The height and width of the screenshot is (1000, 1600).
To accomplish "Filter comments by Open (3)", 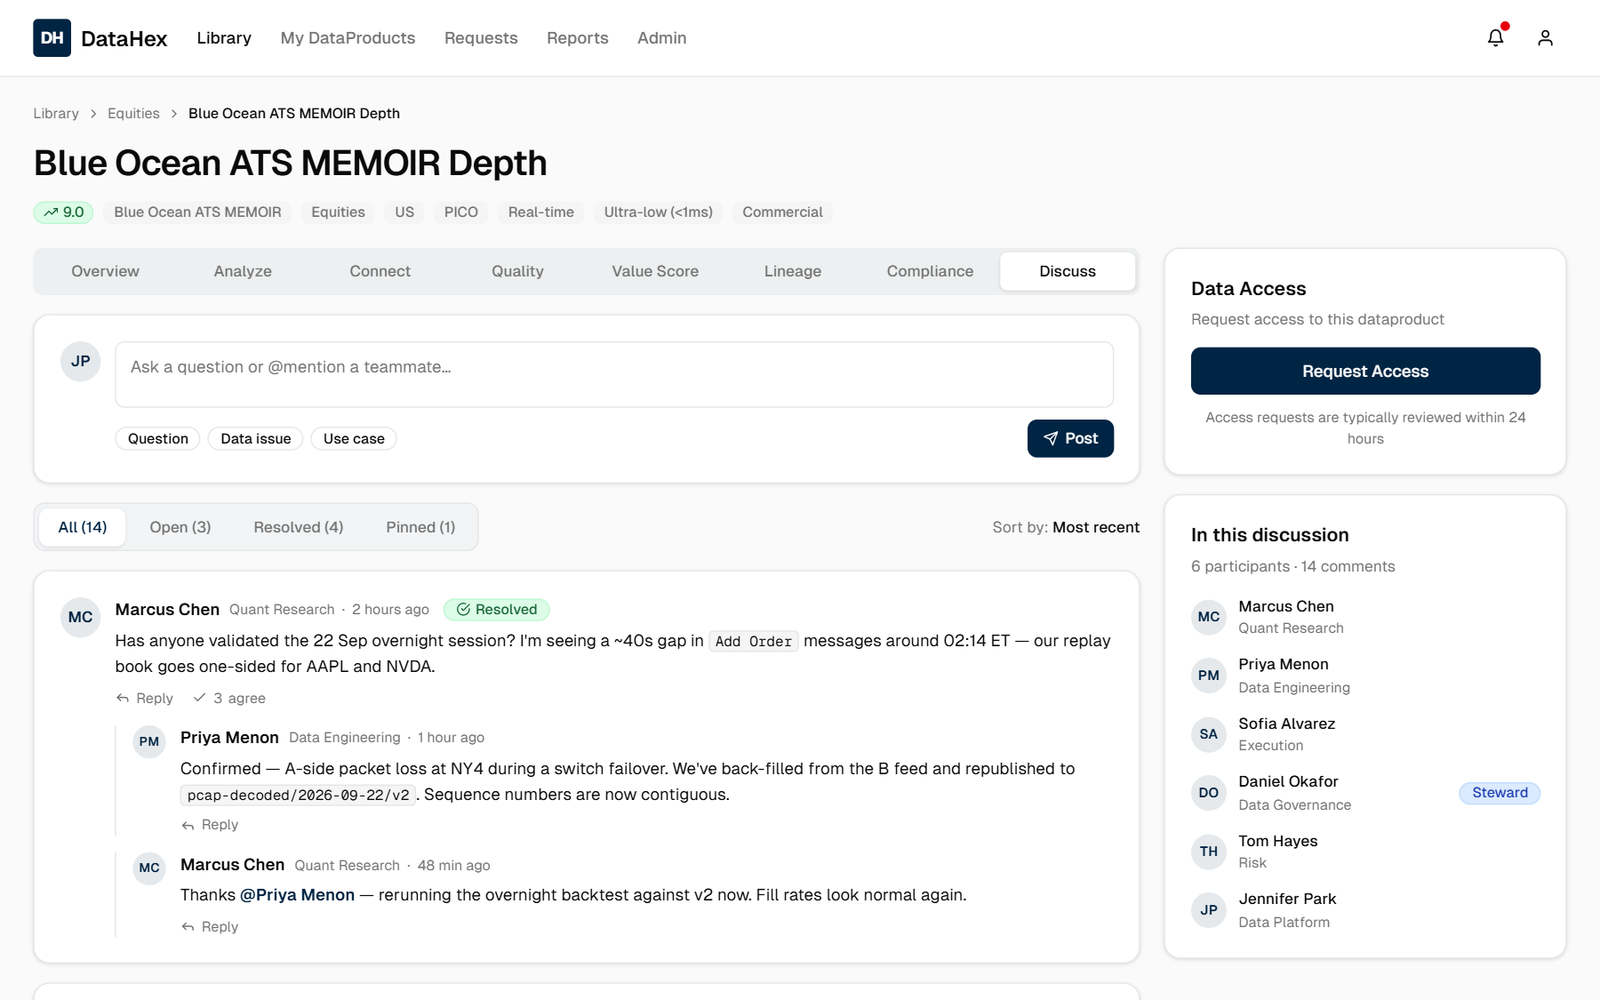I will pos(180,527).
